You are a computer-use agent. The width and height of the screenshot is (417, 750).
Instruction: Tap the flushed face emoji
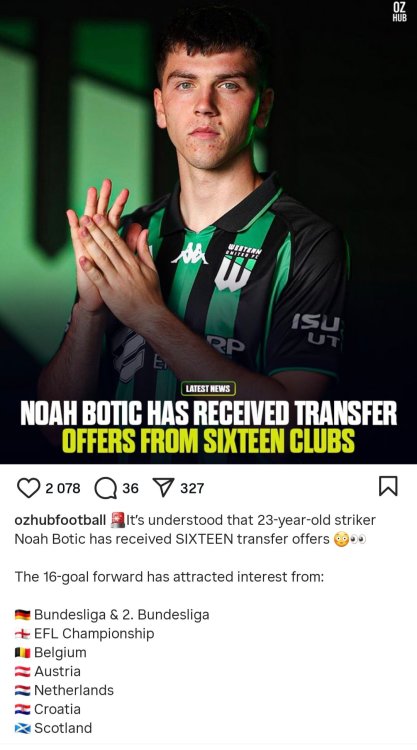point(341,540)
